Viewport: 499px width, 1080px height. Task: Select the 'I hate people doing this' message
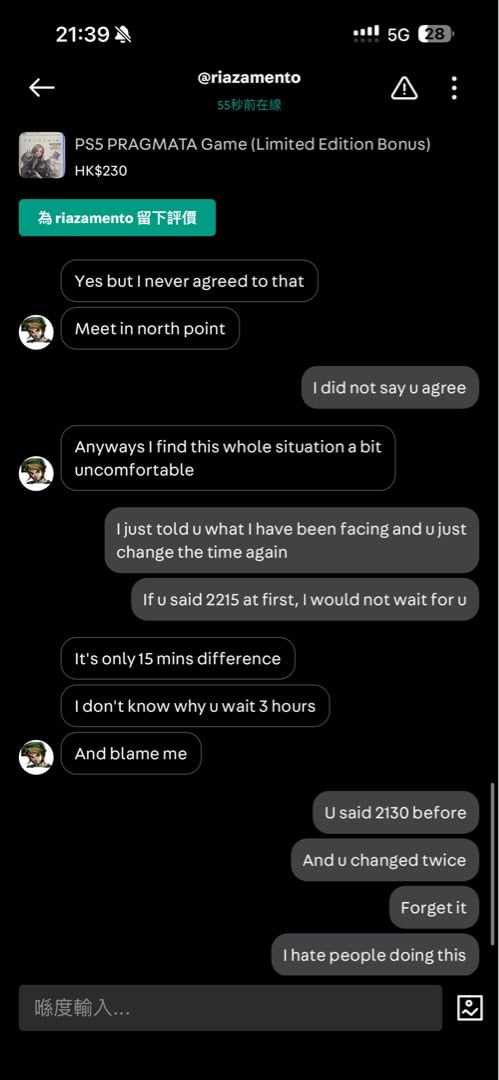[x=375, y=955]
